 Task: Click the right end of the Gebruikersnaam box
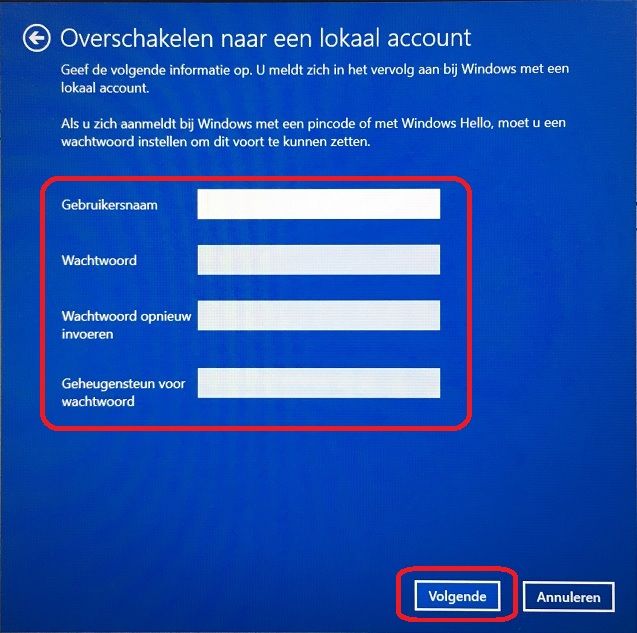pyautogui.click(x=434, y=204)
